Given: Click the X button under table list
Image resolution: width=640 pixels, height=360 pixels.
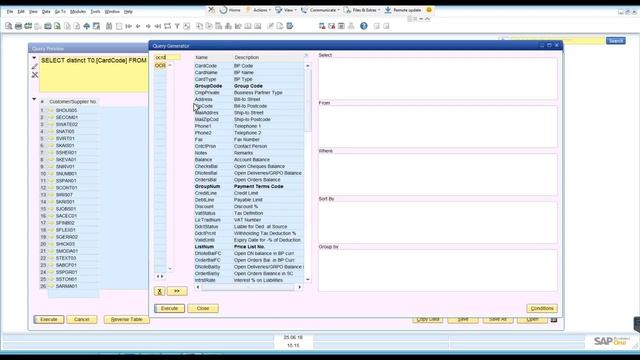Looking at the screenshot, I should (x=160, y=291).
